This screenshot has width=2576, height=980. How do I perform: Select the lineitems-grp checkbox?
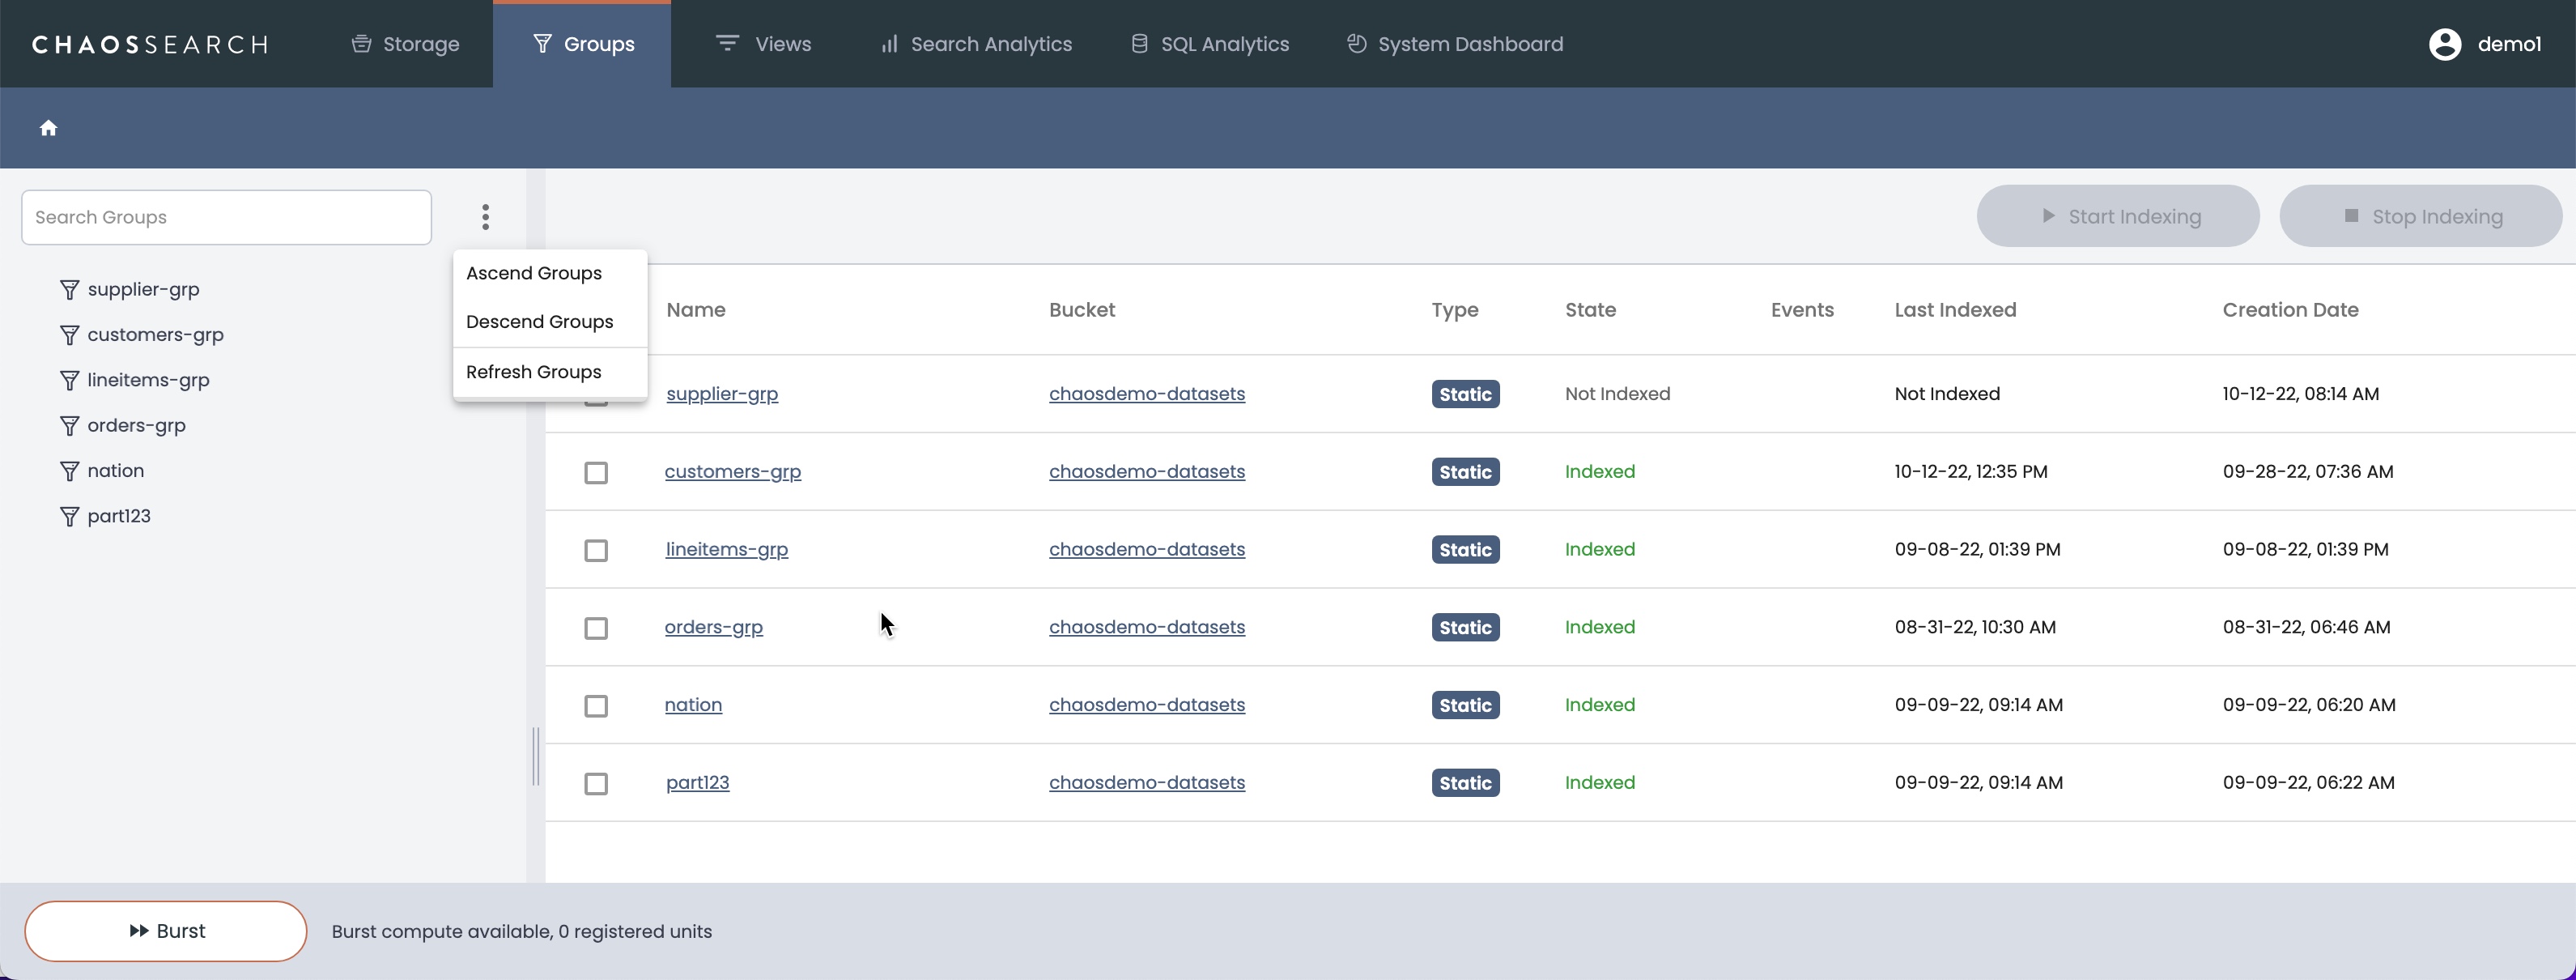tap(596, 550)
